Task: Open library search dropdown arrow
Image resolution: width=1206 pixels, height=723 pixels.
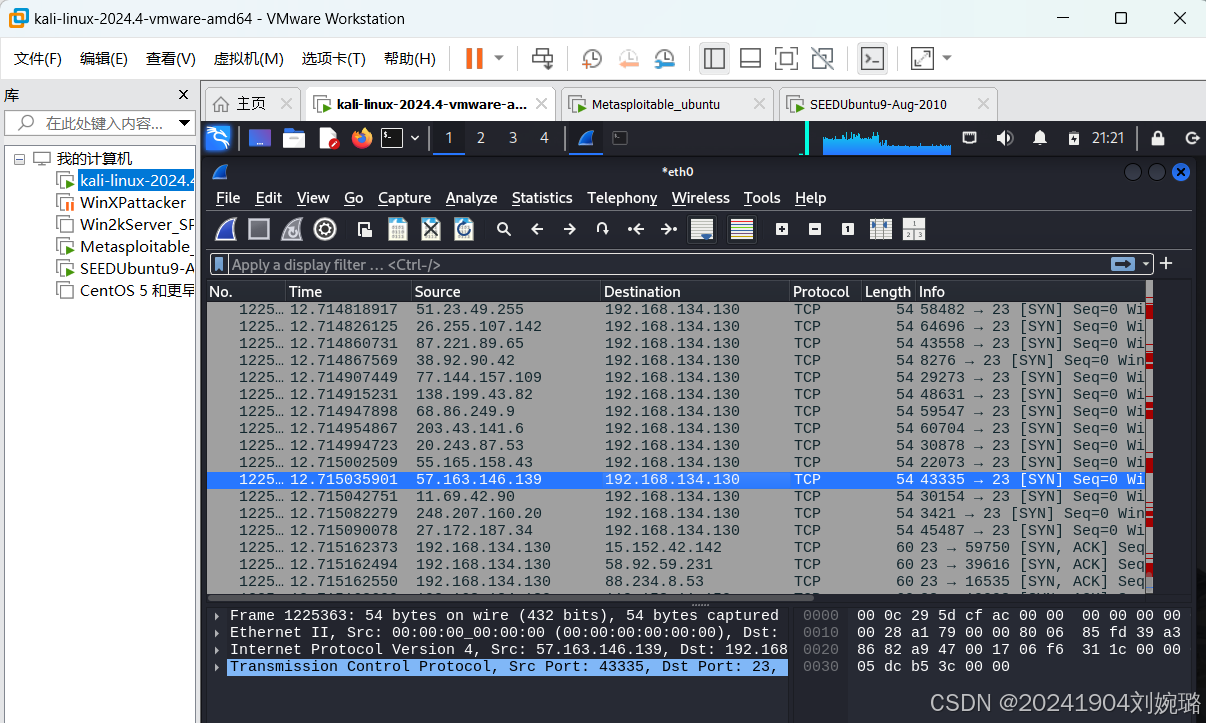Action: pyautogui.click(x=184, y=123)
